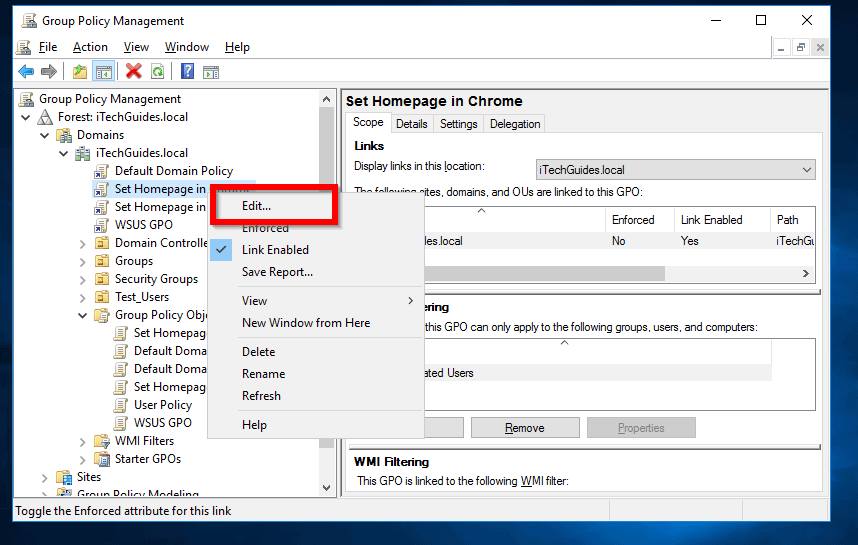This screenshot has width=858, height=545.
Task: Open Help via blue question-mark icon
Action: [187, 71]
